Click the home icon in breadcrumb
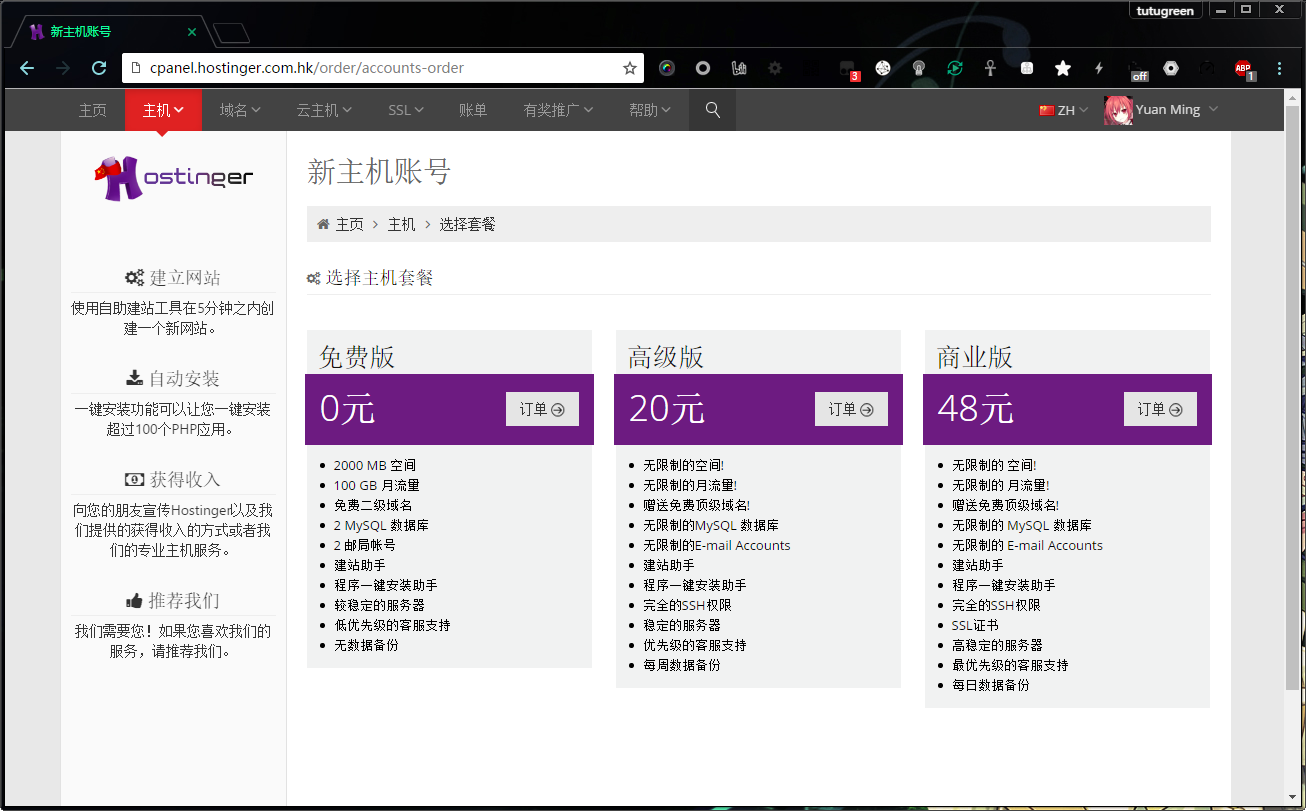 pyautogui.click(x=323, y=224)
